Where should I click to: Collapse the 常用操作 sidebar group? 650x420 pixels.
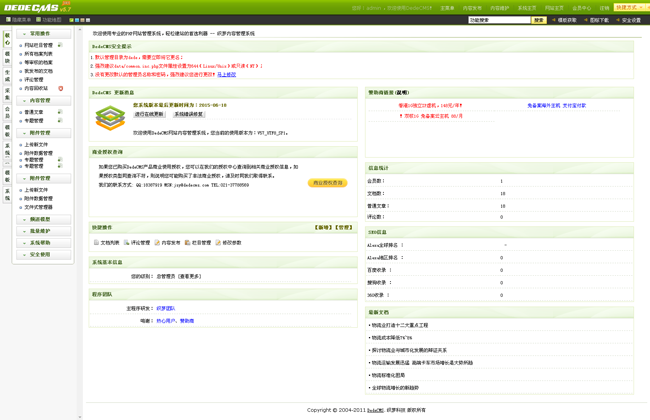tap(44, 34)
